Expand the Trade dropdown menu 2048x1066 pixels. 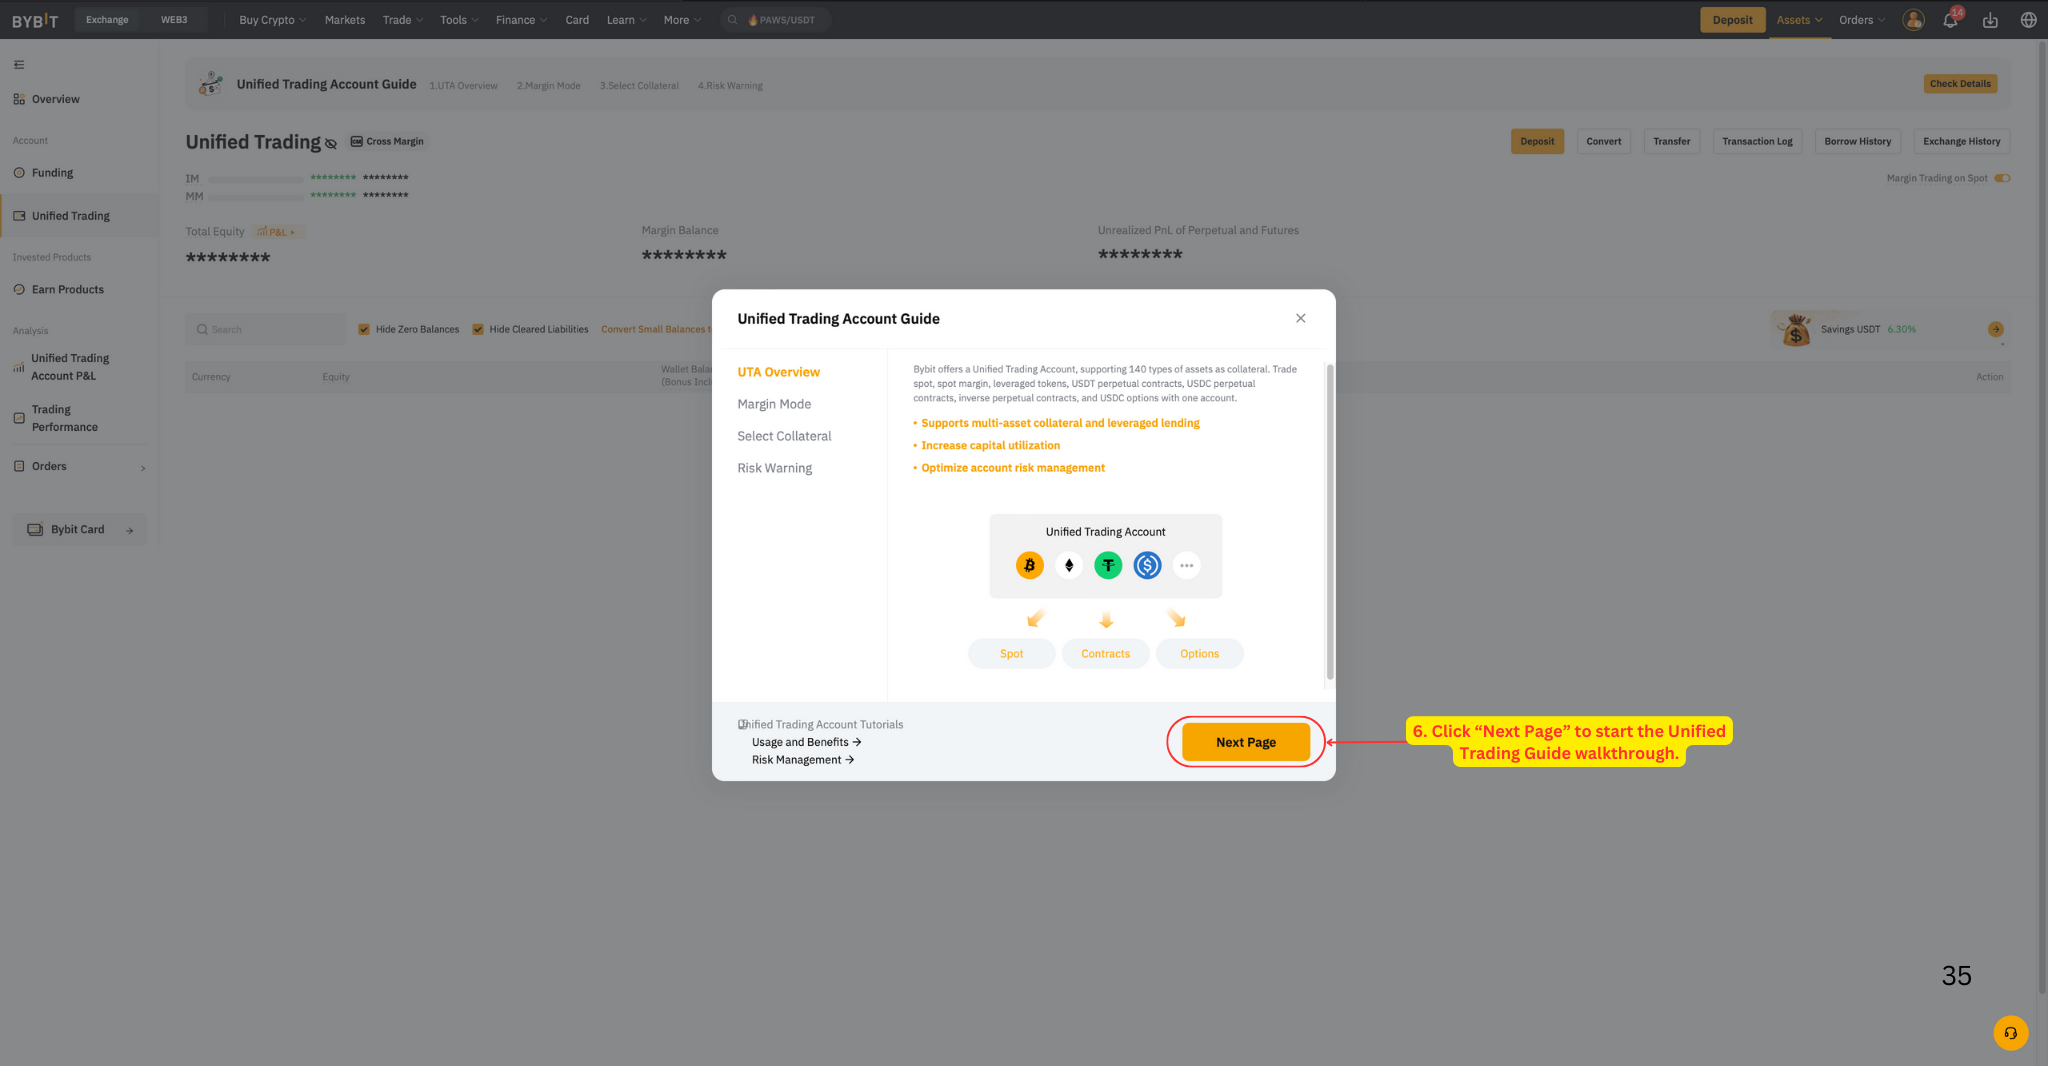(402, 20)
